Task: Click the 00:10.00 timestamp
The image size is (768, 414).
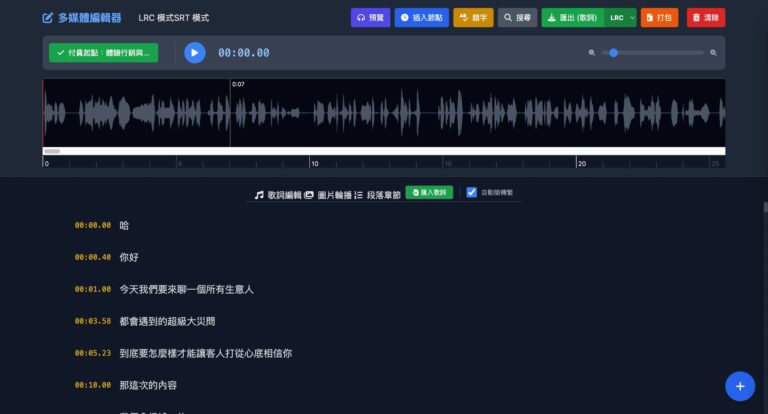Action: pyautogui.click(x=93, y=385)
